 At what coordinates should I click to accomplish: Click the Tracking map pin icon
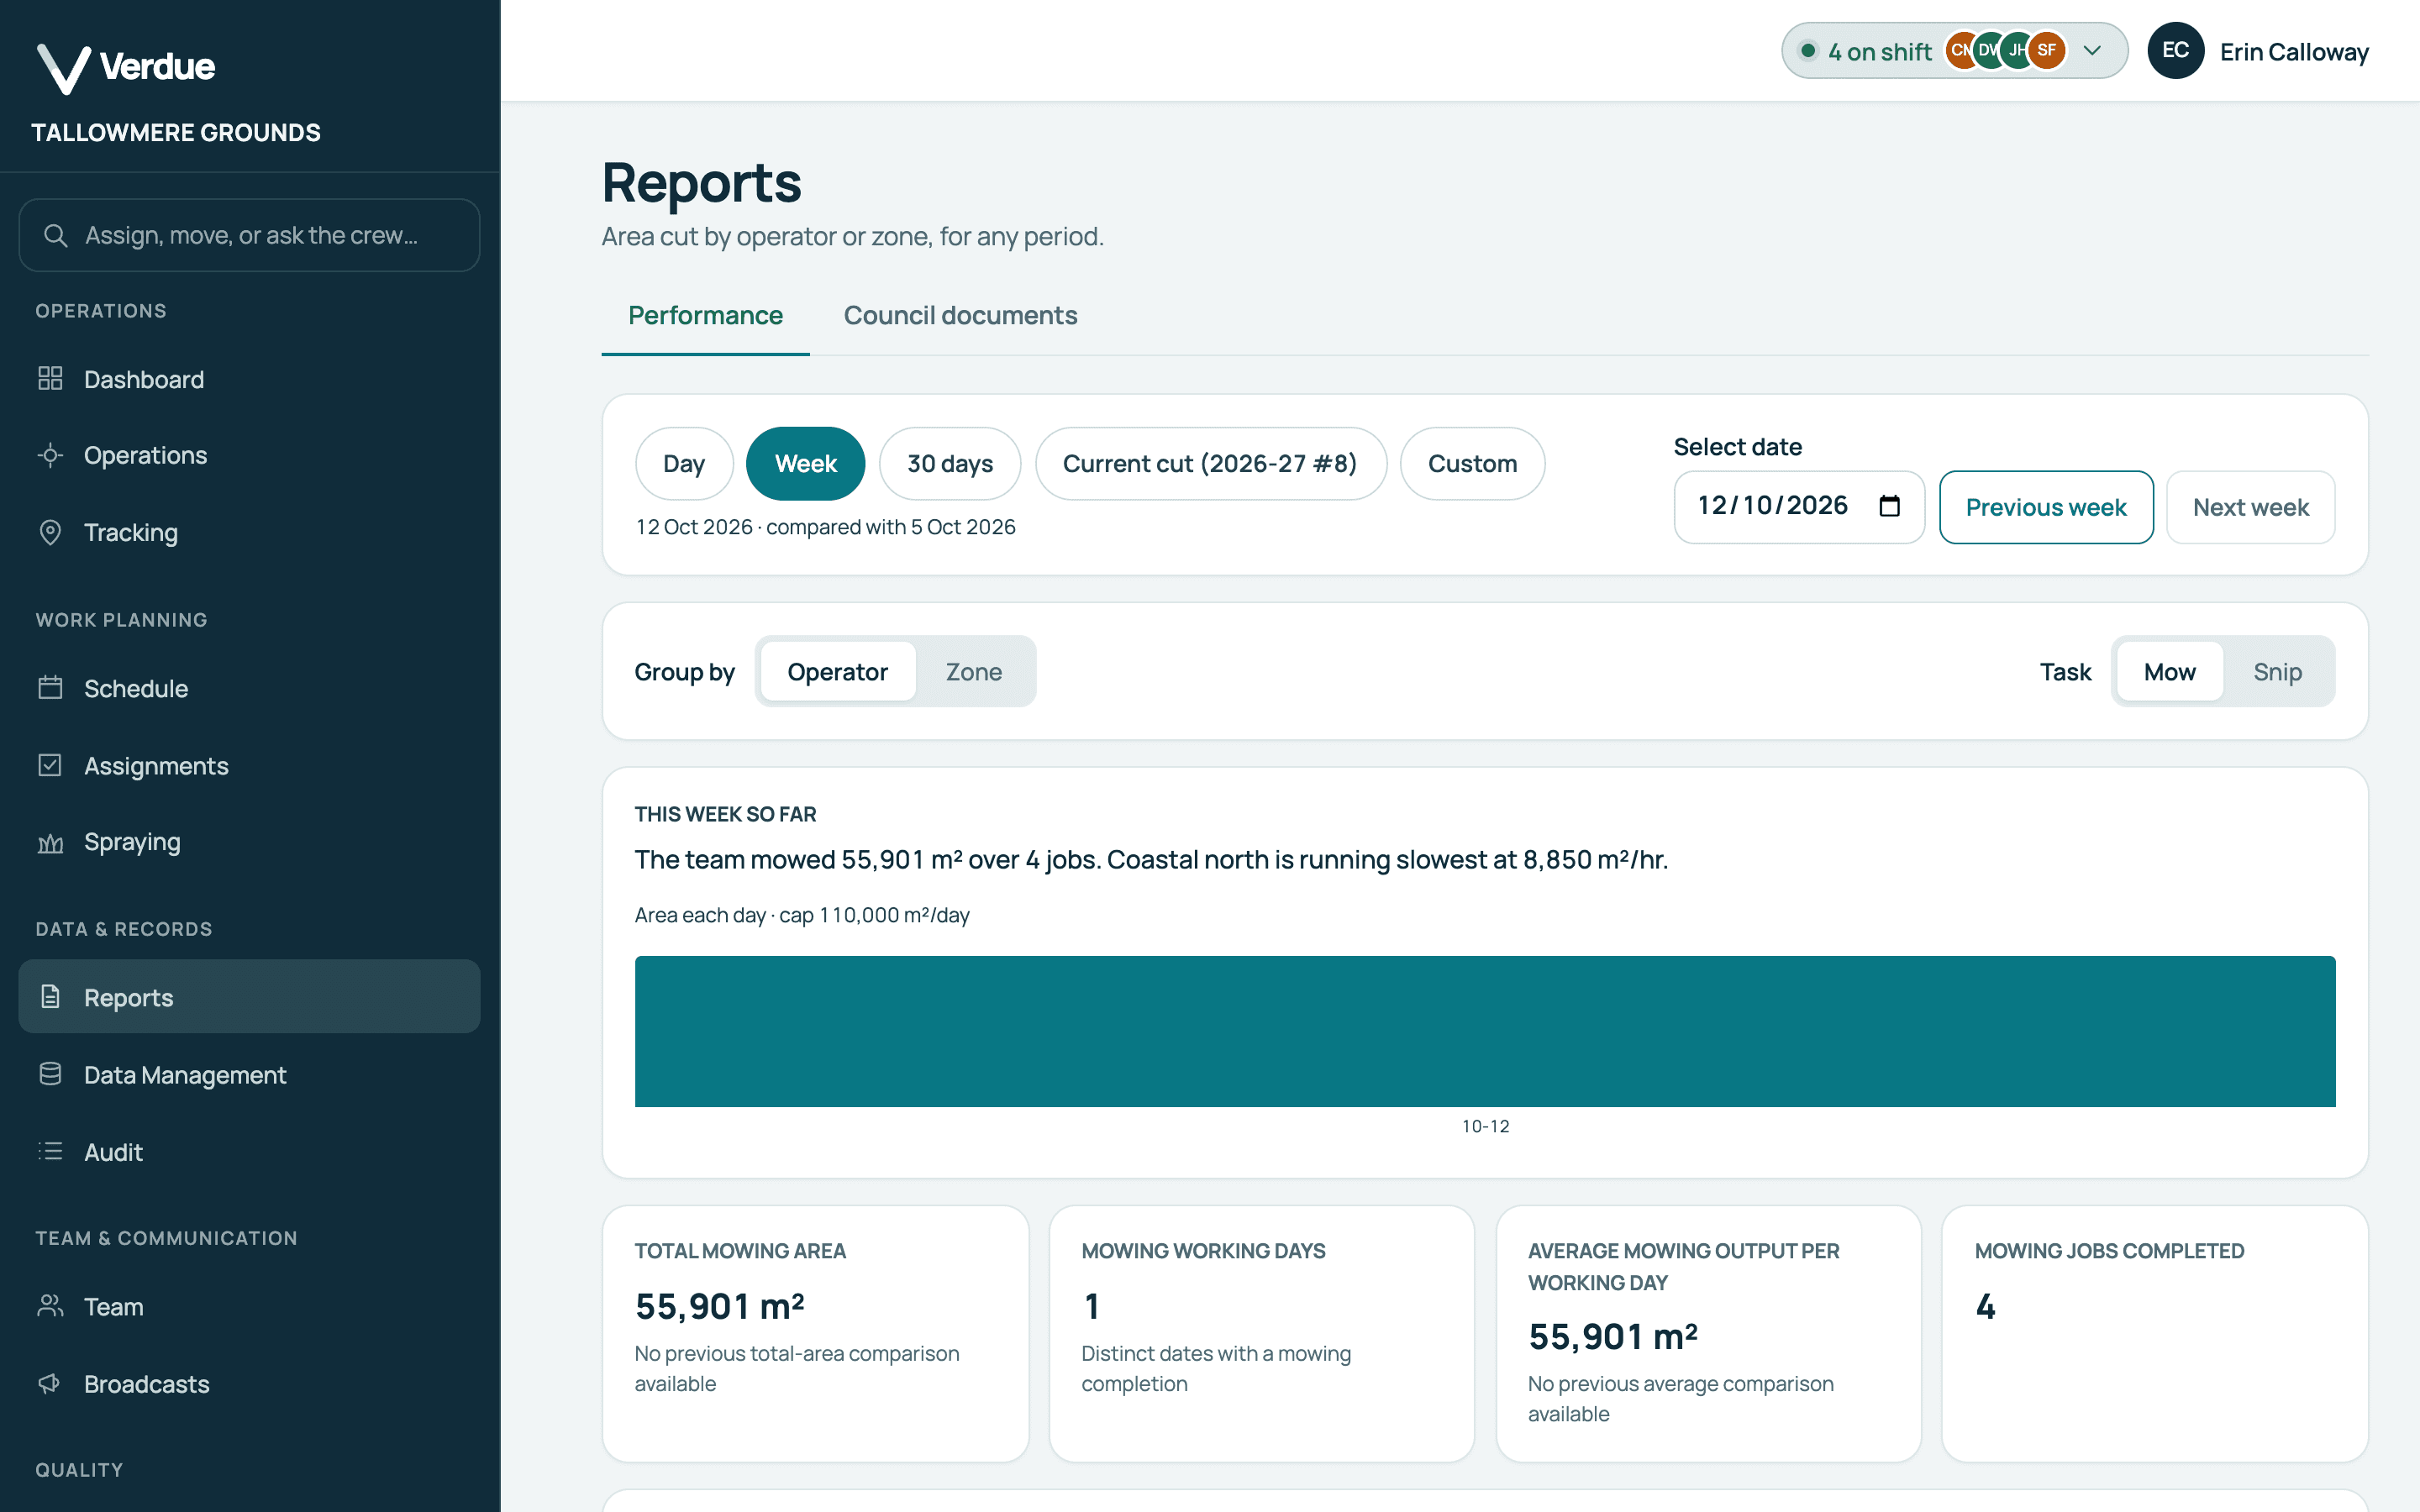click(50, 532)
